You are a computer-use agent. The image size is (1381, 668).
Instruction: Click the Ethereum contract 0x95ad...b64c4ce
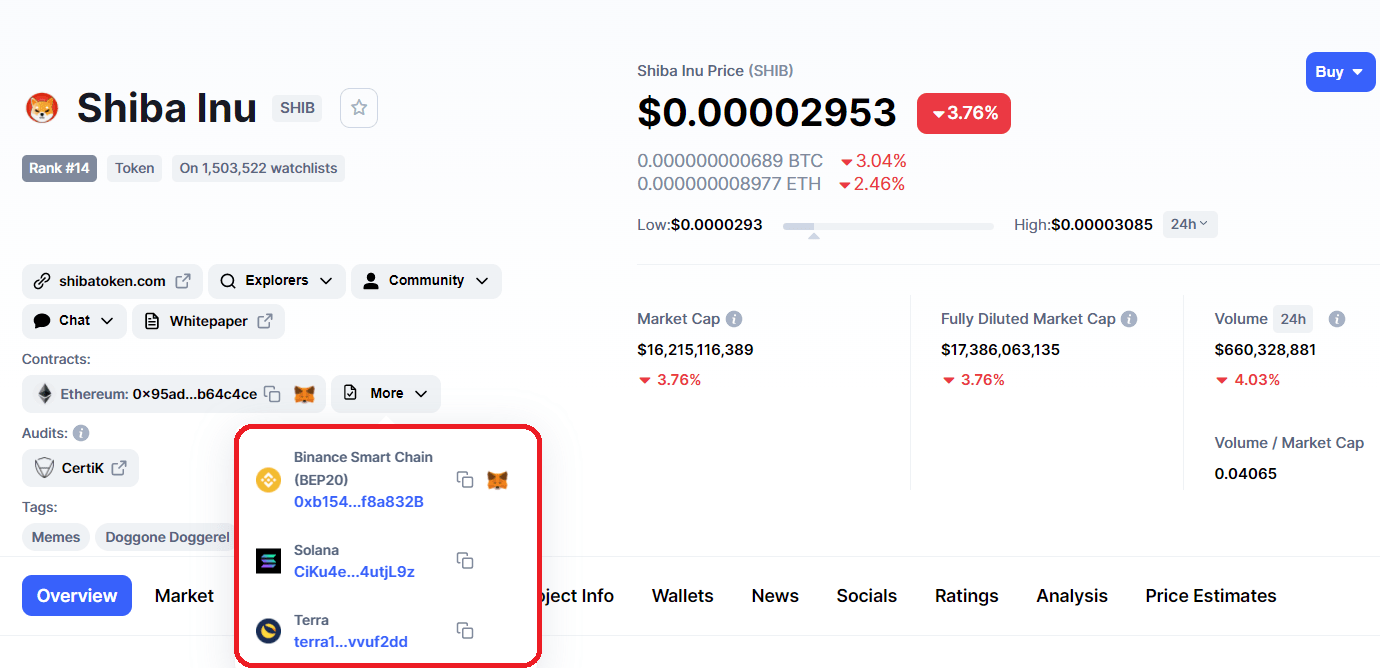(x=195, y=394)
